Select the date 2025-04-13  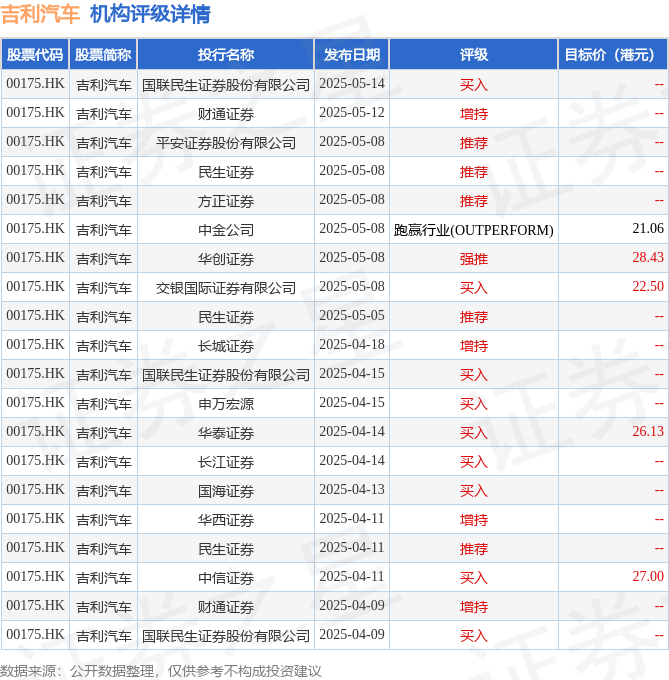point(352,490)
